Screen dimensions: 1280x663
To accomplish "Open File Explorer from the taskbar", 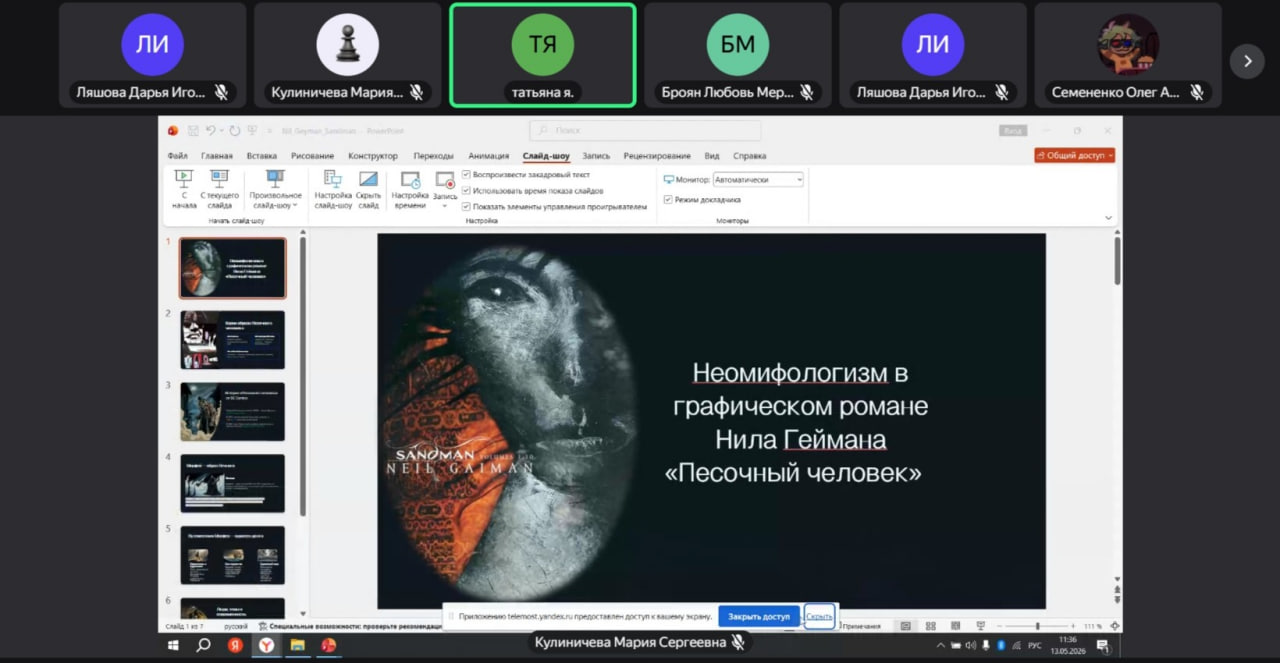I will tap(297, 646).
